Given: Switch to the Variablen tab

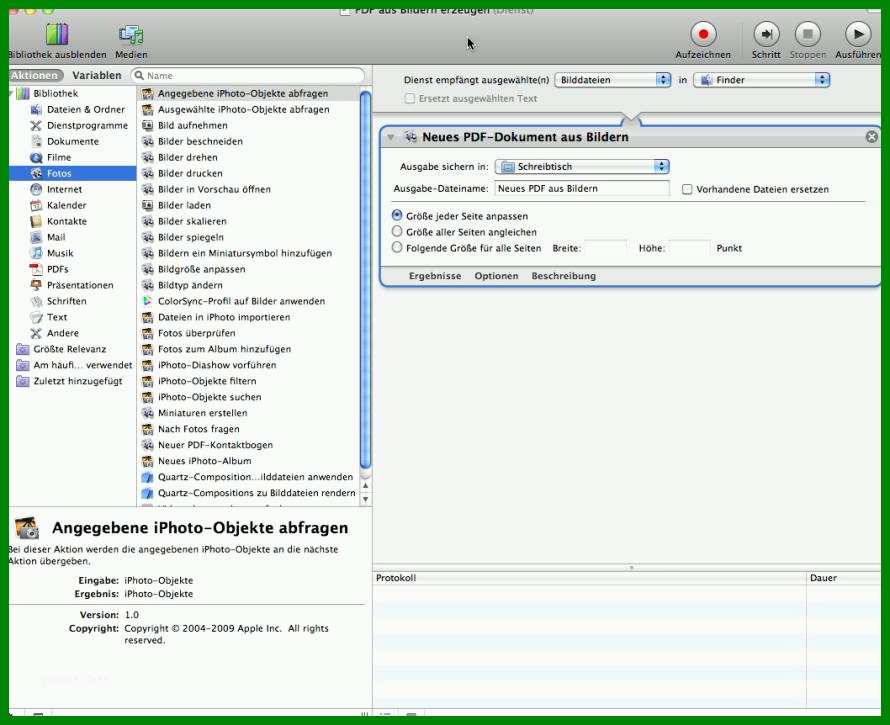Looking at the screenshot, I should pyautogui.click(x=96, y=75).
